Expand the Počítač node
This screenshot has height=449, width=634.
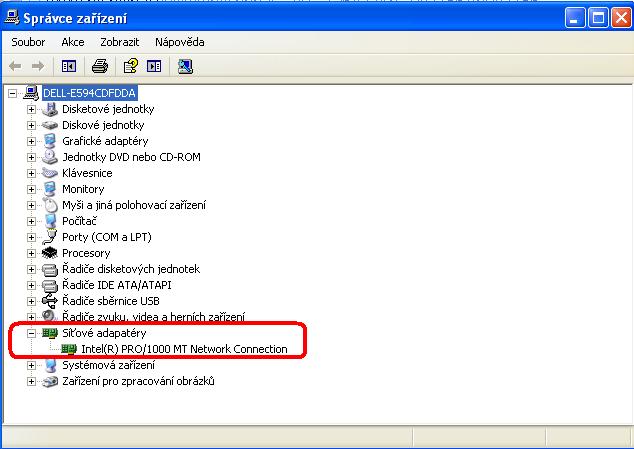(x=31, y=221)
